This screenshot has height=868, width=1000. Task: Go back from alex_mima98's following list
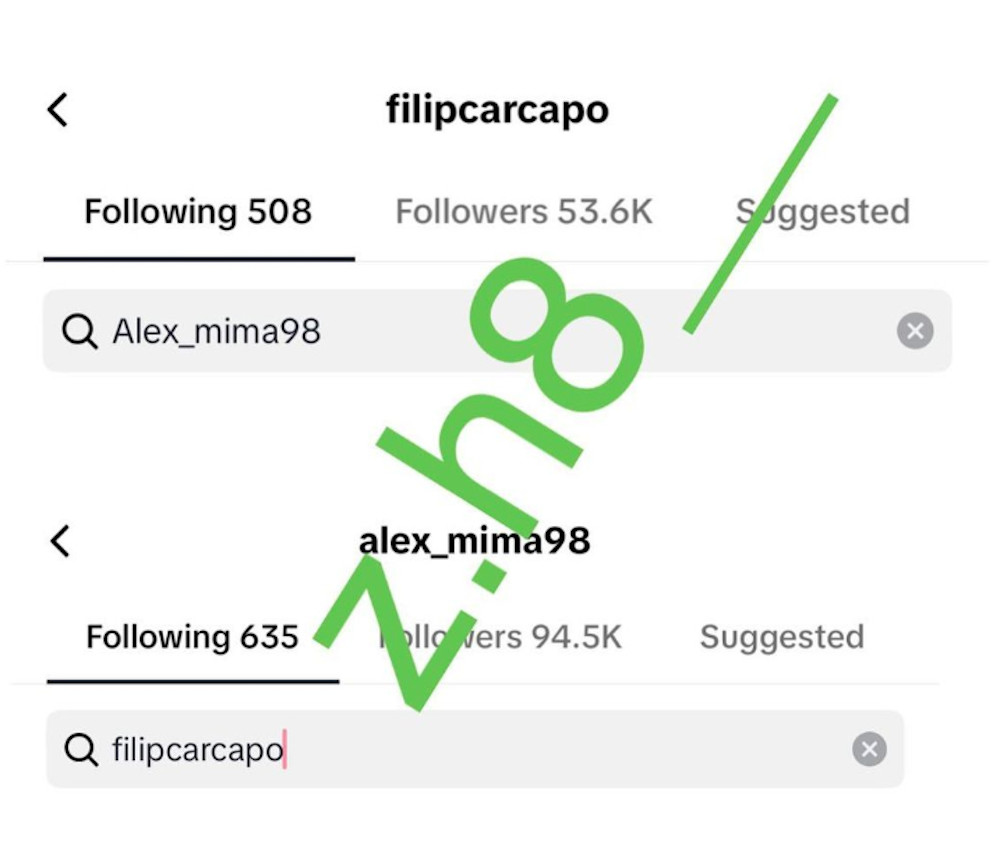[60, 541]
